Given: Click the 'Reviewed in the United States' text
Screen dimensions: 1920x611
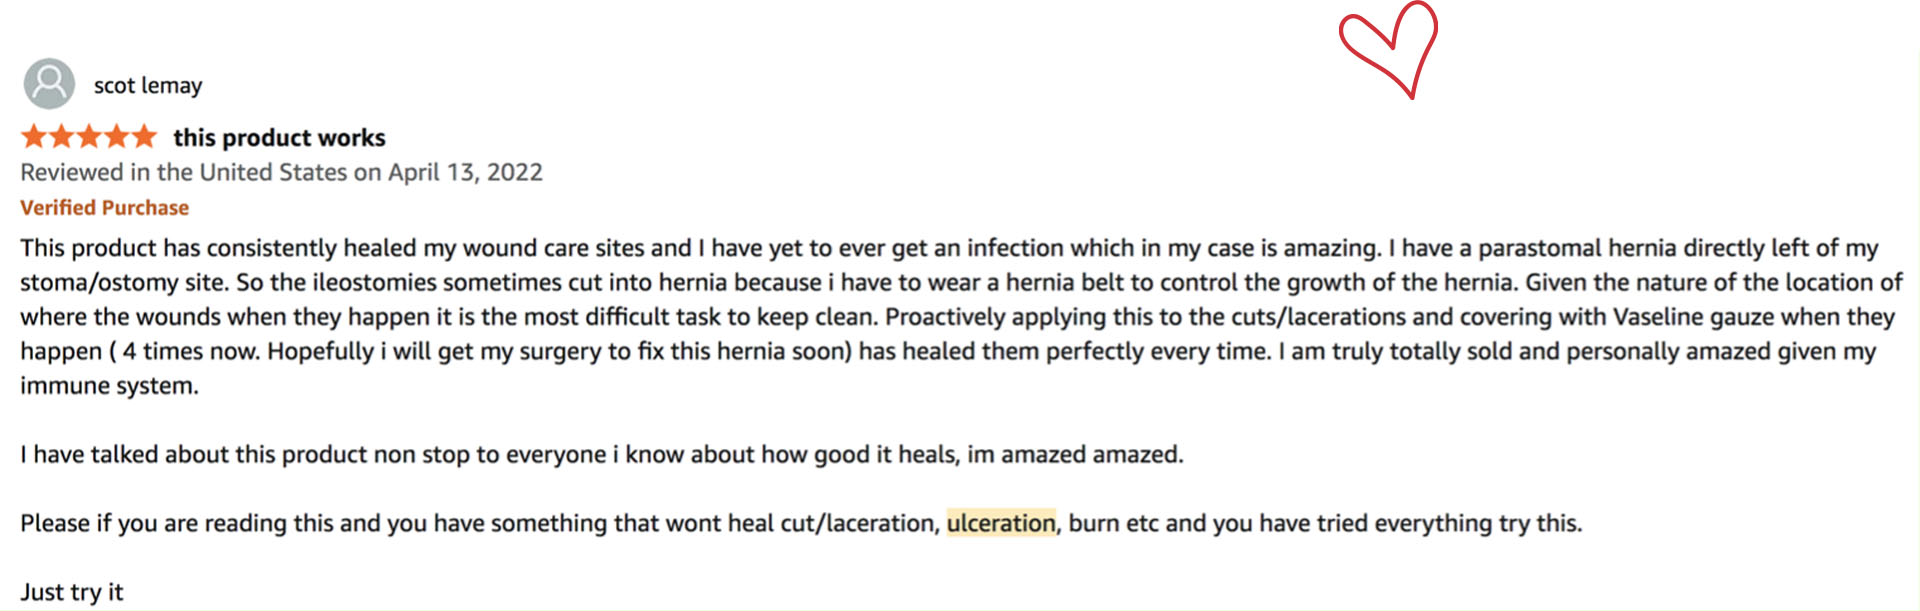Looking at the screenshot, I should click(185, 172).
